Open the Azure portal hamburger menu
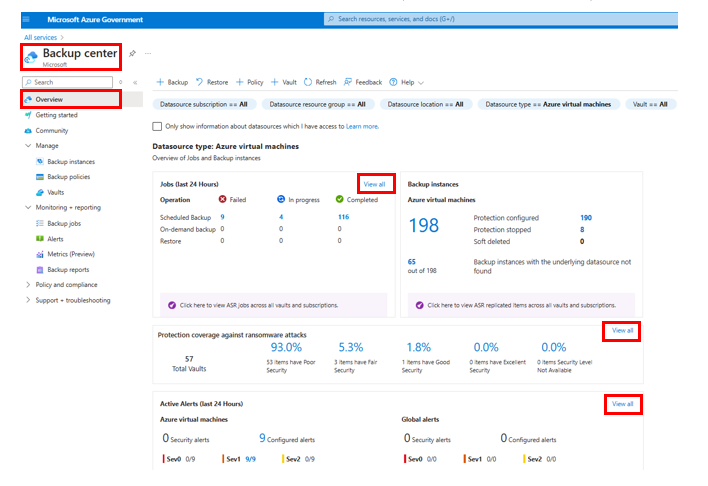 [x=26, y=19]
